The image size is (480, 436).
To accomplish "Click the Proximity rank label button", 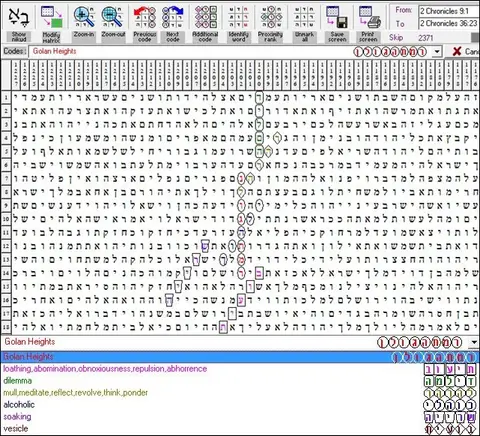I will 270,37.
